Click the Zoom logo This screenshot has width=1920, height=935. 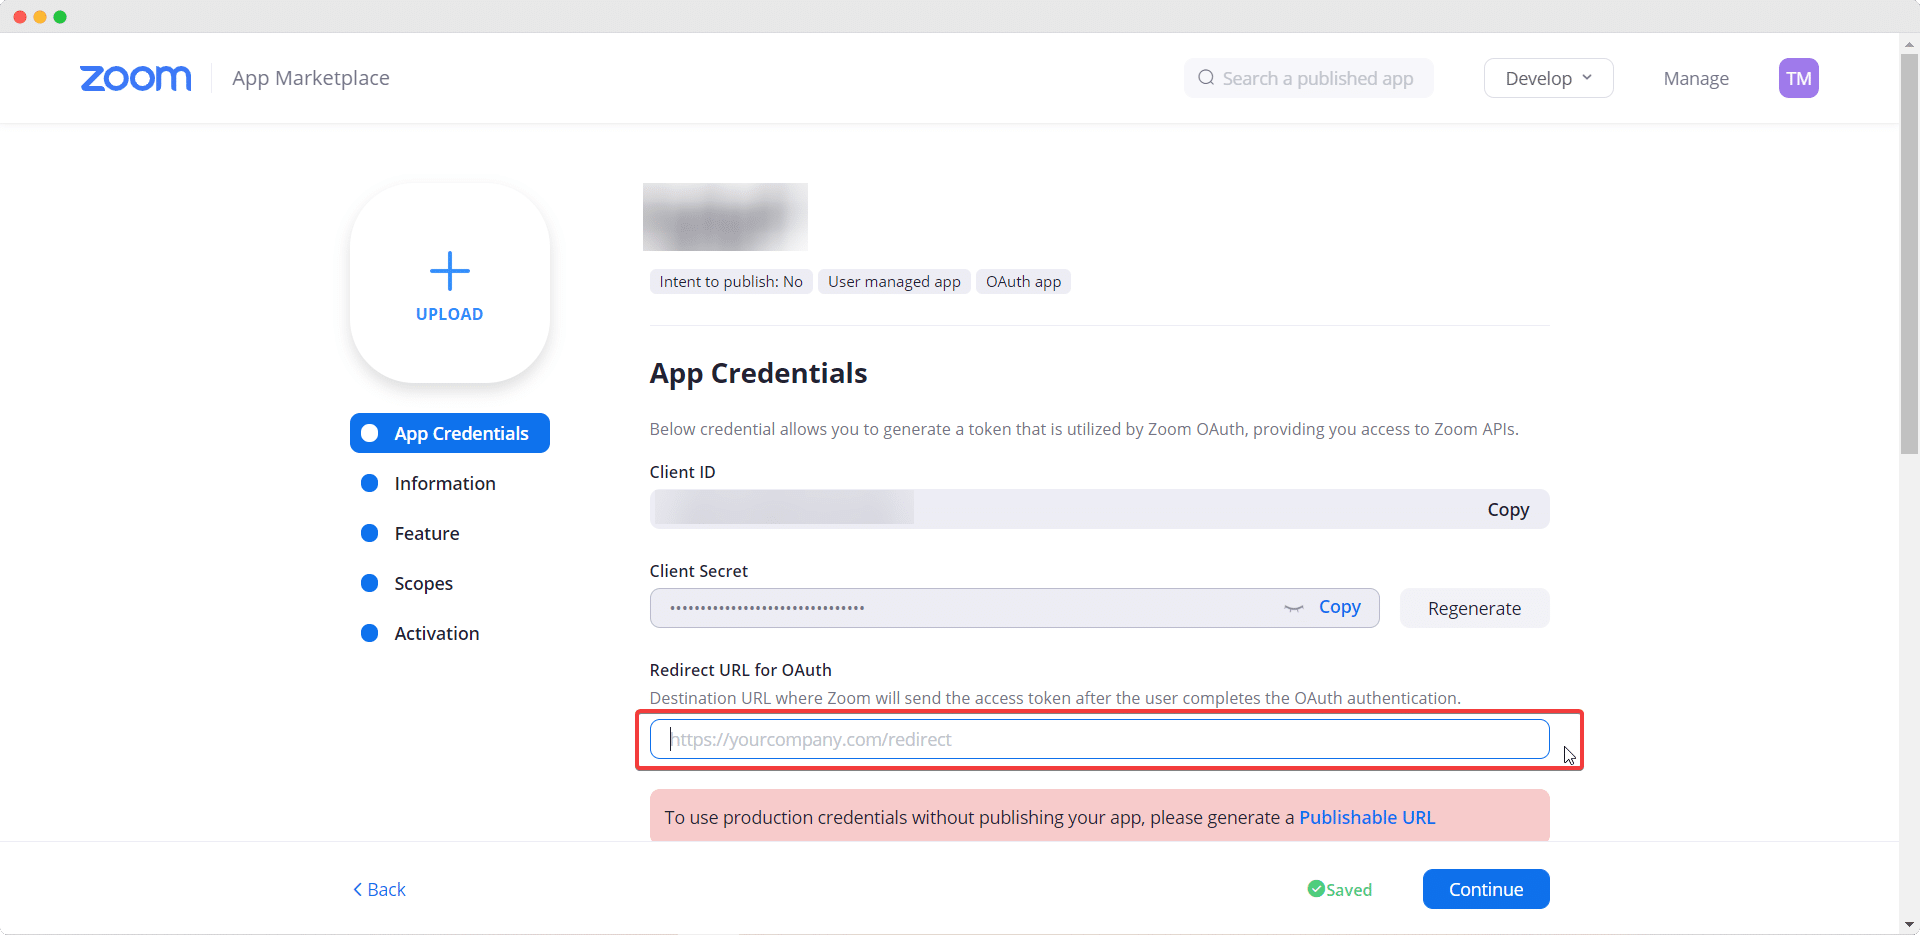[x=136, y=78]
